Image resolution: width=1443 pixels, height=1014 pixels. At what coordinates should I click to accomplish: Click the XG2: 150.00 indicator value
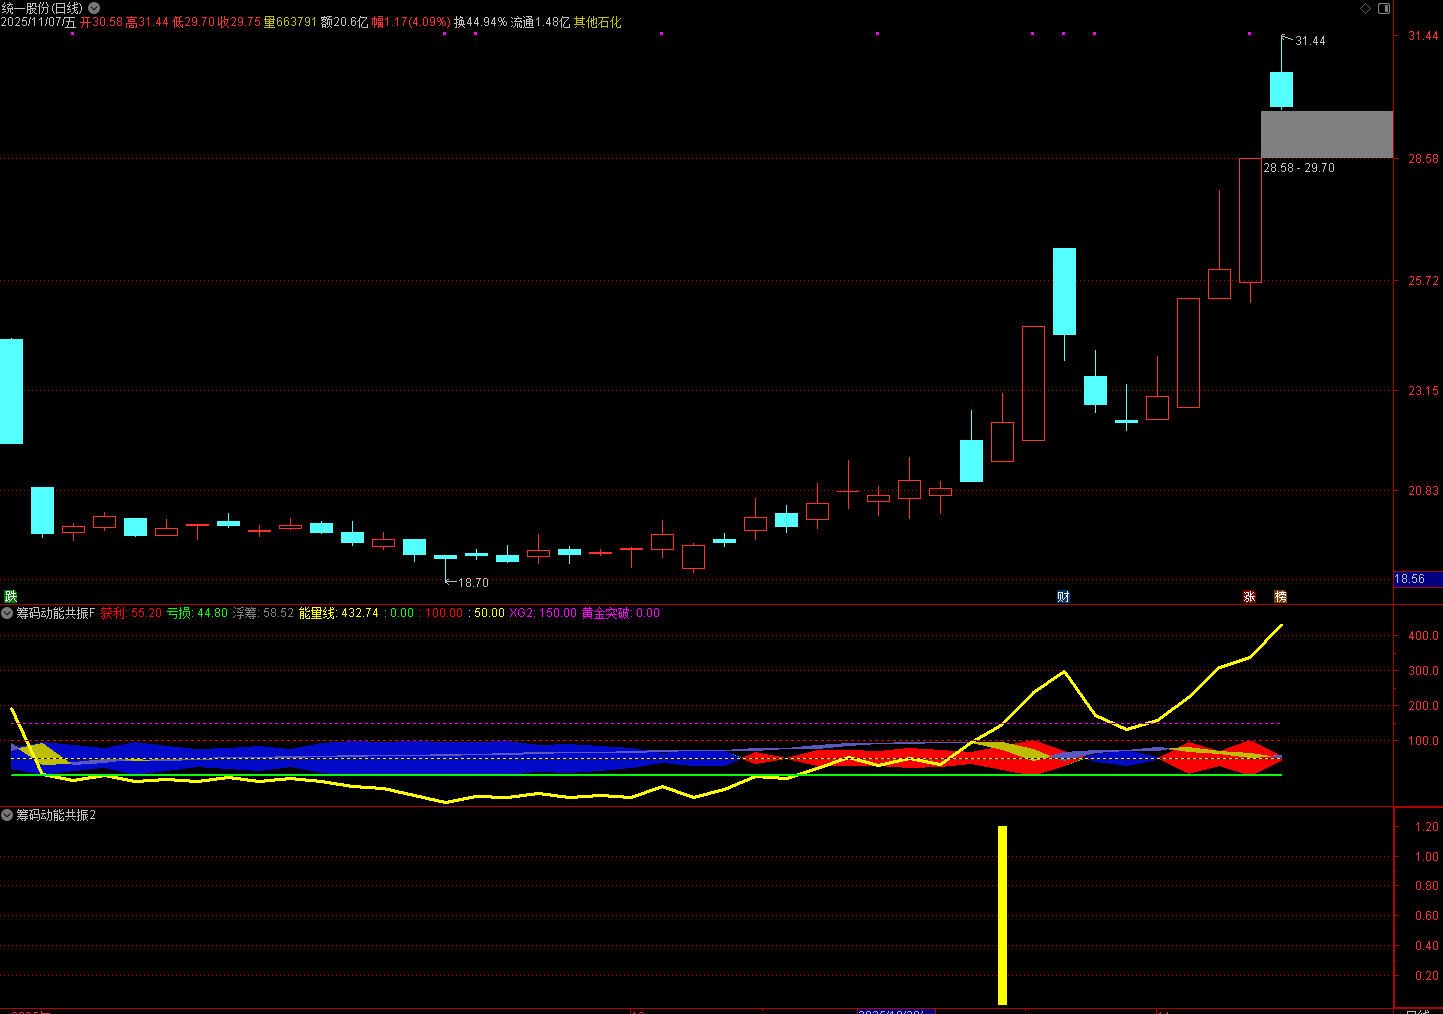(543, 613)
